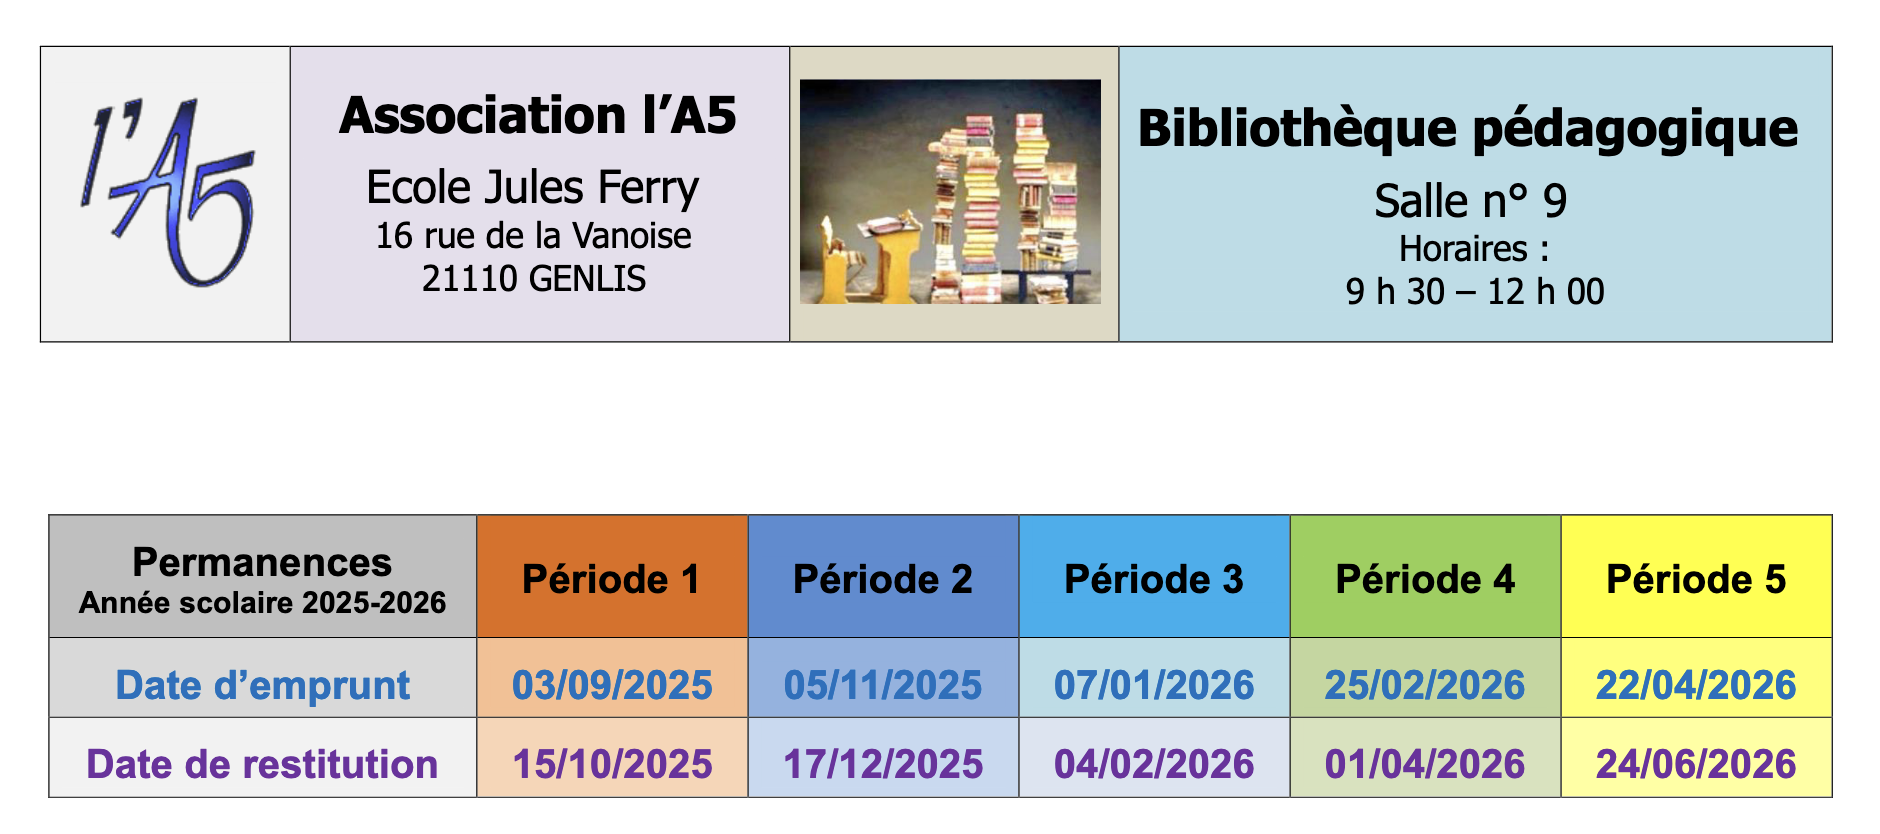This screenshot has height=834, width=1880.
Task: Click the Salle n° 9 text
Action: [x=1470, y=201]
